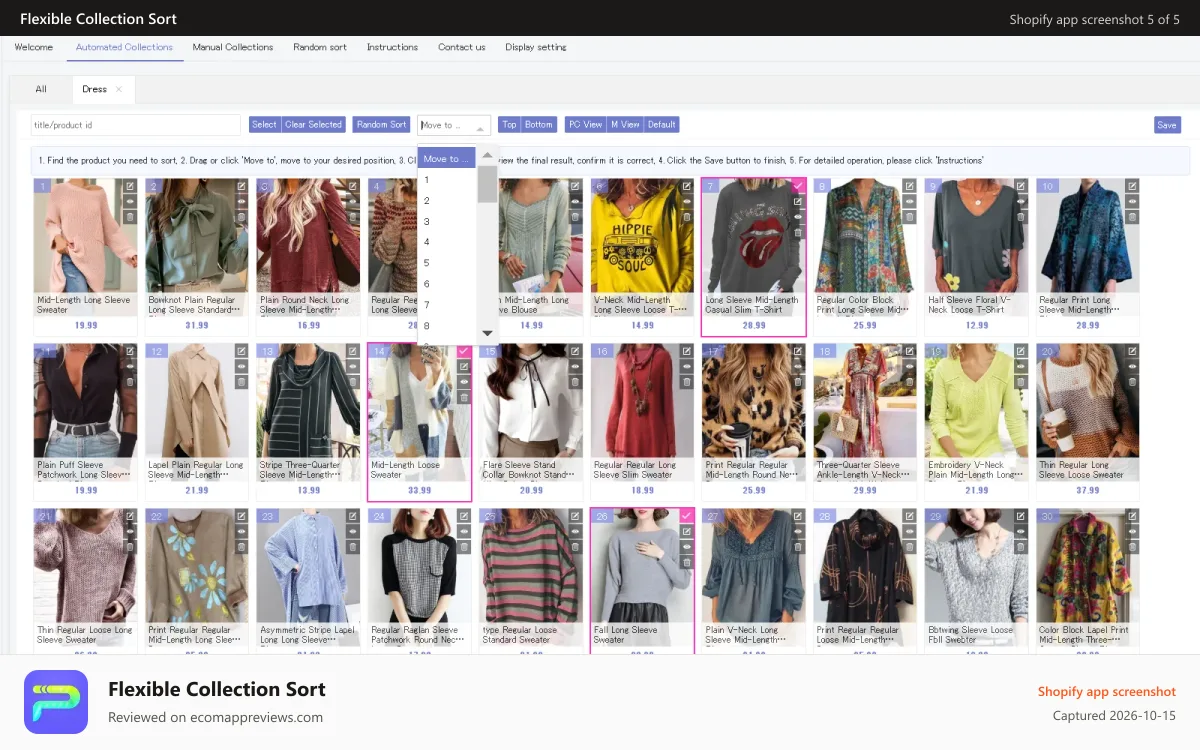Click the Clear Selected button
The width and height of the screenshot is (1200, 750).
[313, 125]
